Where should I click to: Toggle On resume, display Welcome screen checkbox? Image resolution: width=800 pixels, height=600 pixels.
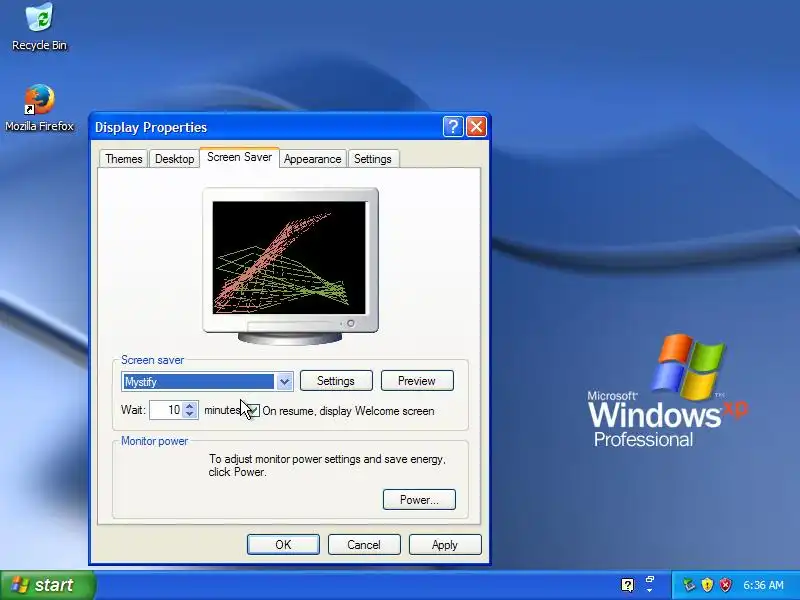pos(253,411)
